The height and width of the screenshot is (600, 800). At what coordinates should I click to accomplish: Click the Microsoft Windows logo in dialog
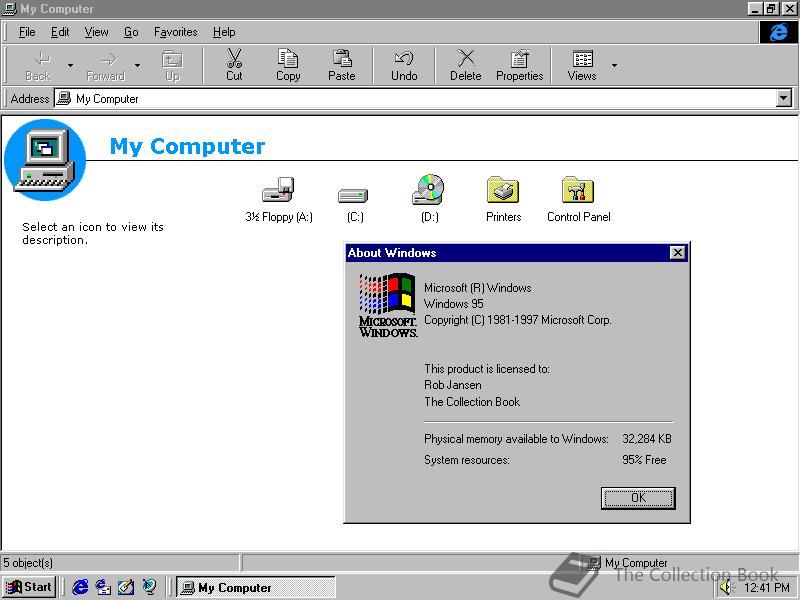pyautogui.click(x=388, y=305)
